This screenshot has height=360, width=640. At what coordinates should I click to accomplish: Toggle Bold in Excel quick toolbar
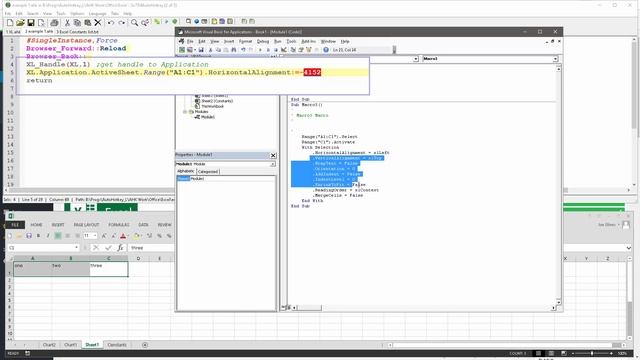pos(38,236)
